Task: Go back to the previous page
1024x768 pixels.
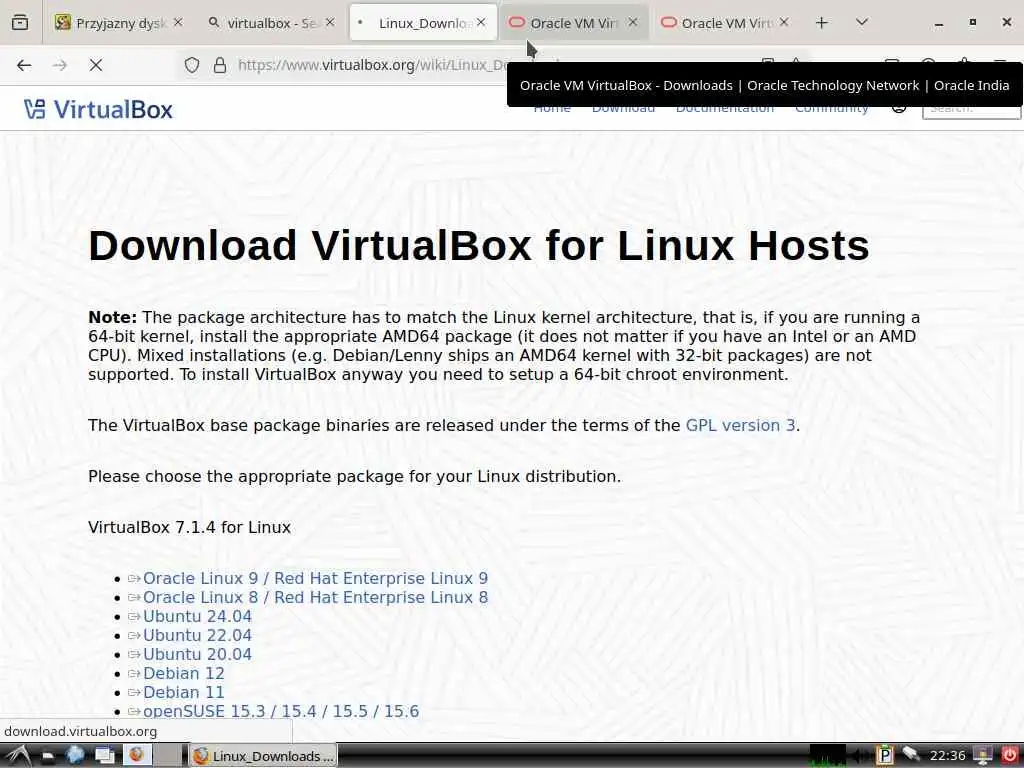Action: tap(24, 65)
